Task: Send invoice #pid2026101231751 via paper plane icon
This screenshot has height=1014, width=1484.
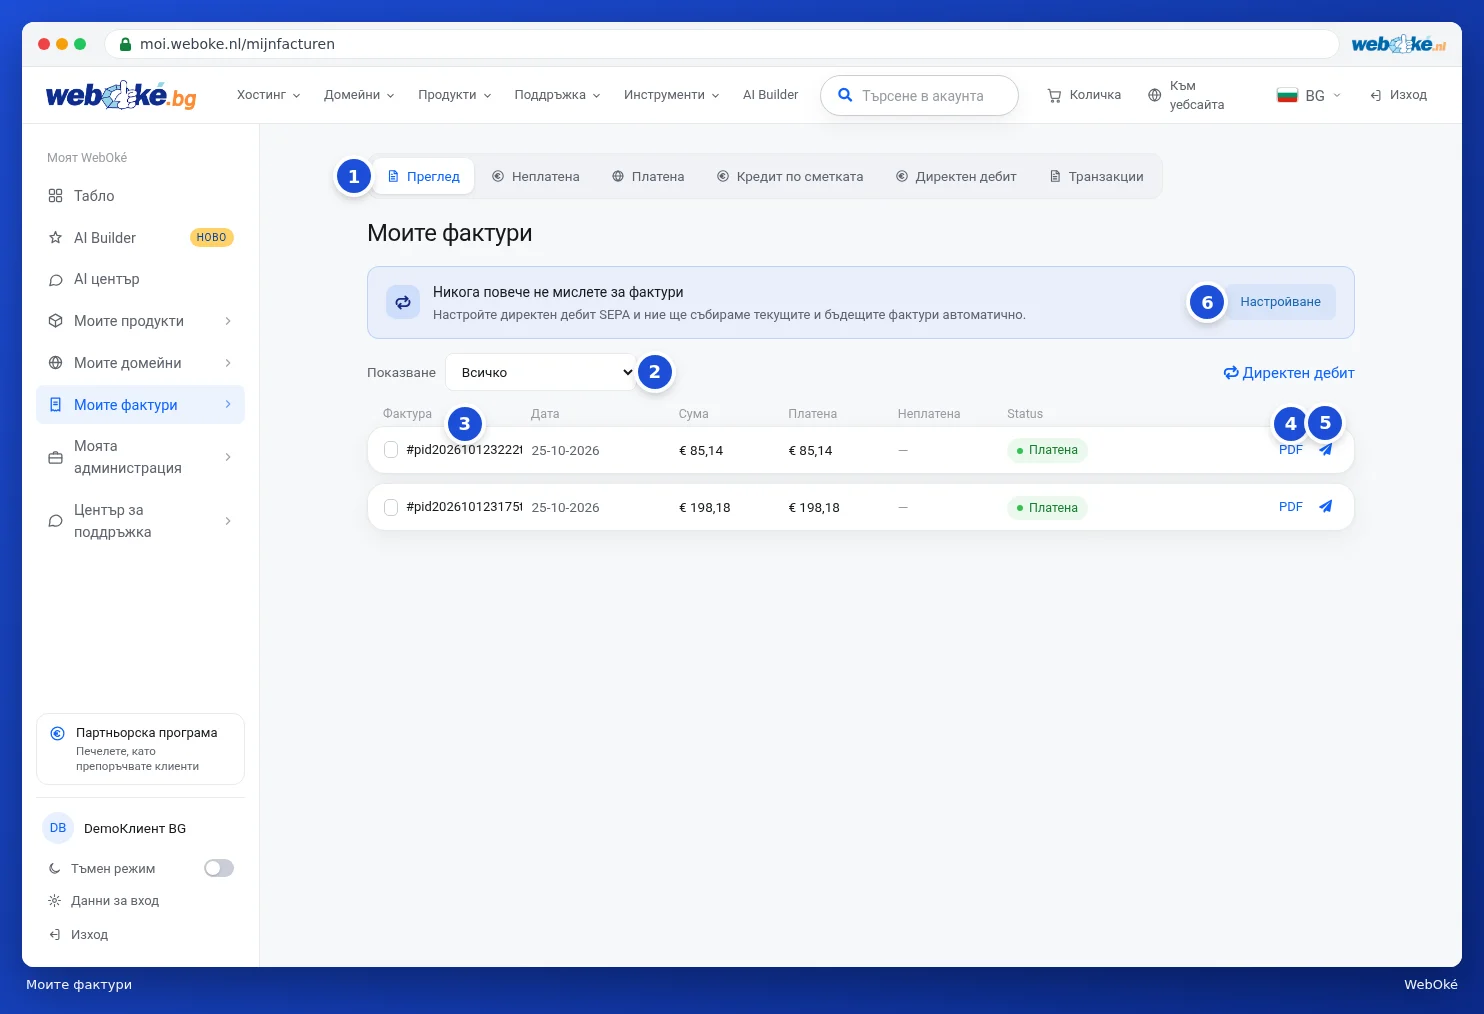Action: 1325,507
